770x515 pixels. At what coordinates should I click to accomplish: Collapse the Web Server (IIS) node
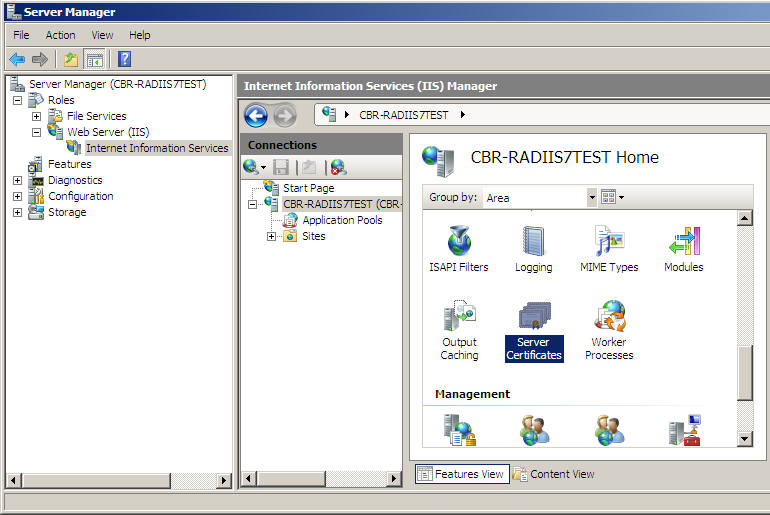pos(36,133)
